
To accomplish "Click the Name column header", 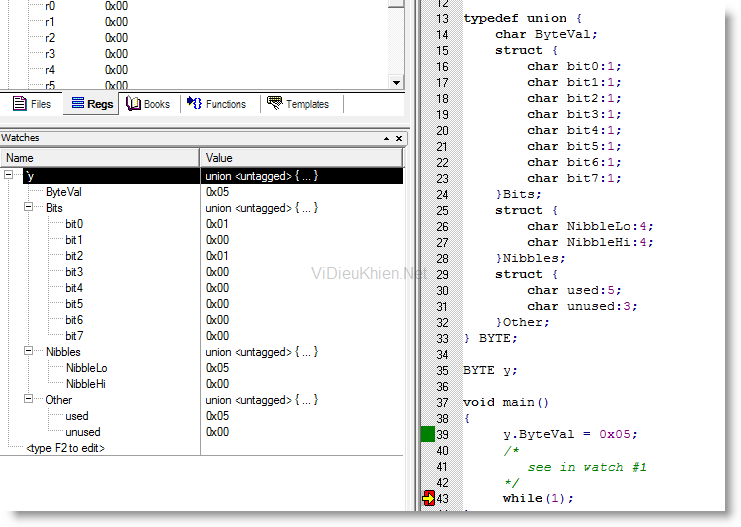I will (100, 158).
